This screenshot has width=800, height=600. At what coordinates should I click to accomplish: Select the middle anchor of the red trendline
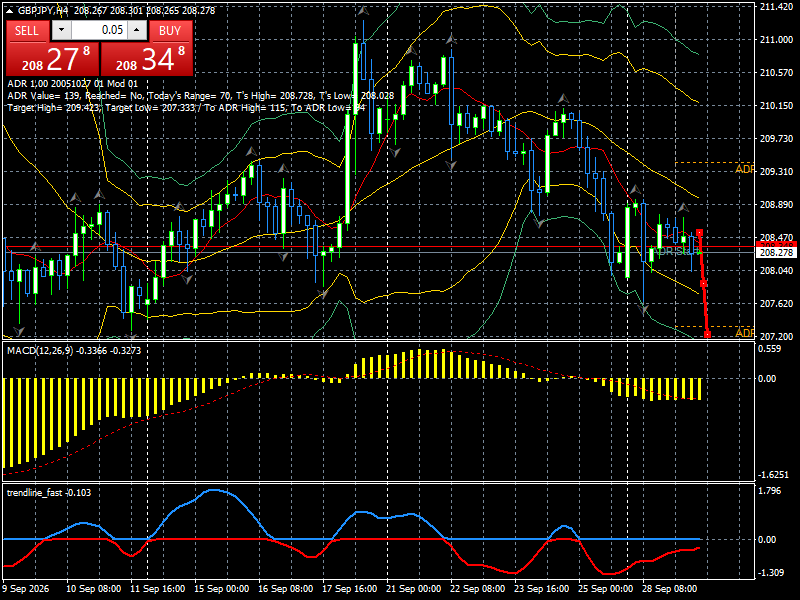(704, 284)
